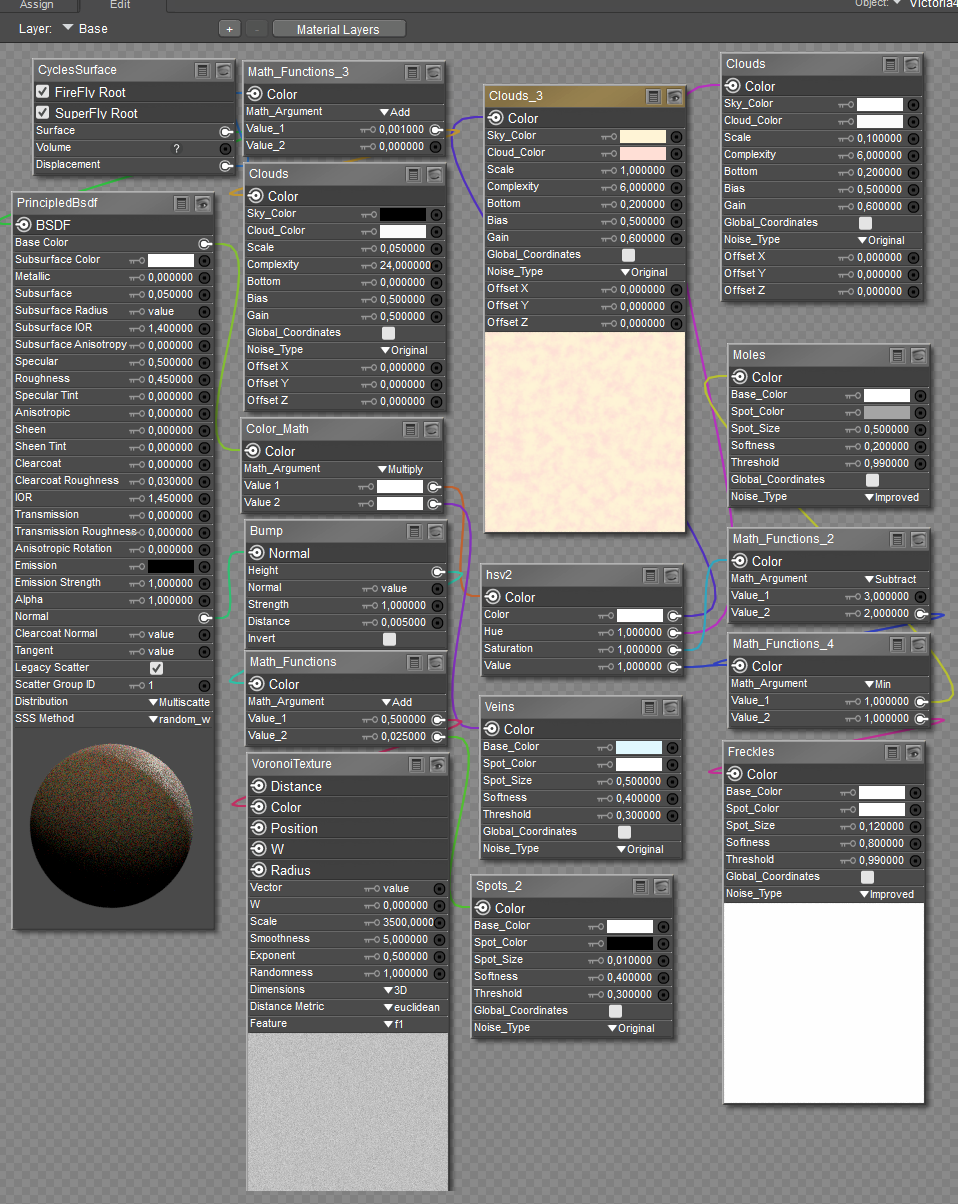This screenshot has width=958, height=1204.
Task: Switch to the Assign tab
Action: point(37,5)
